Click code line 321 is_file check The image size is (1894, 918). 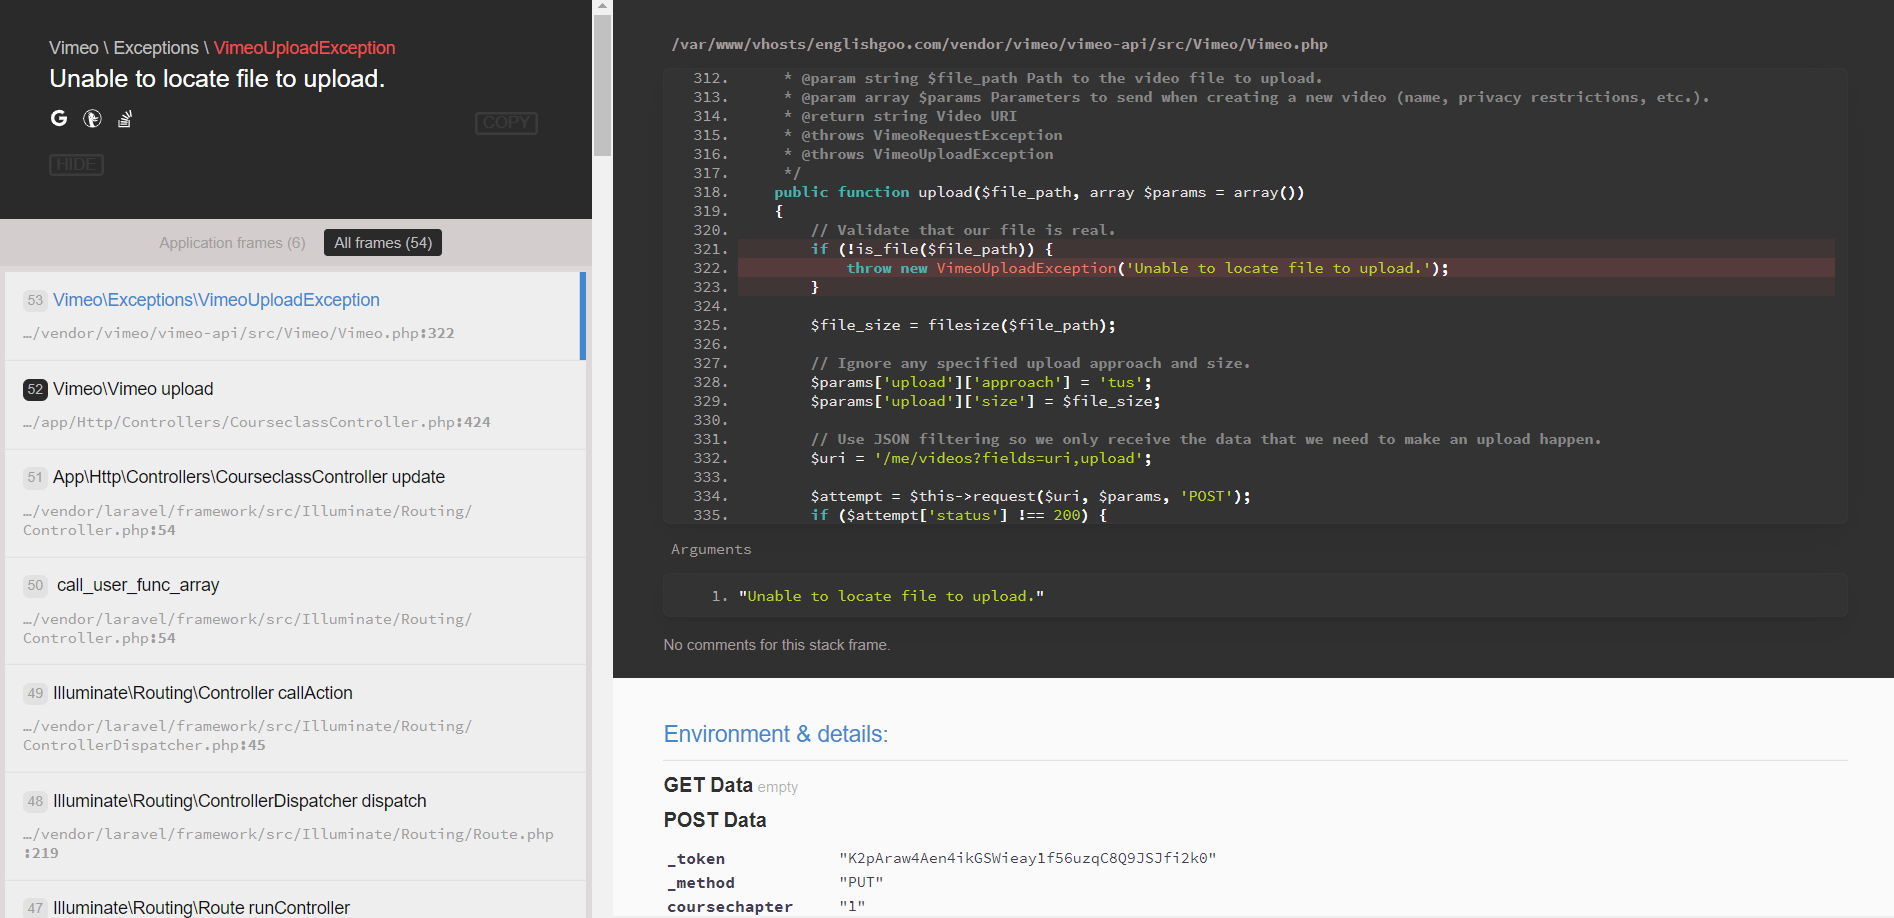point(931,249)
